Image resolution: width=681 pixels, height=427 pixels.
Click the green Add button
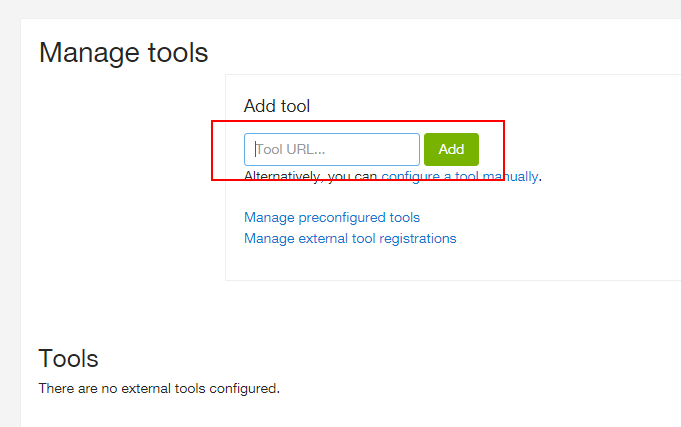click(x=451, y=149)
